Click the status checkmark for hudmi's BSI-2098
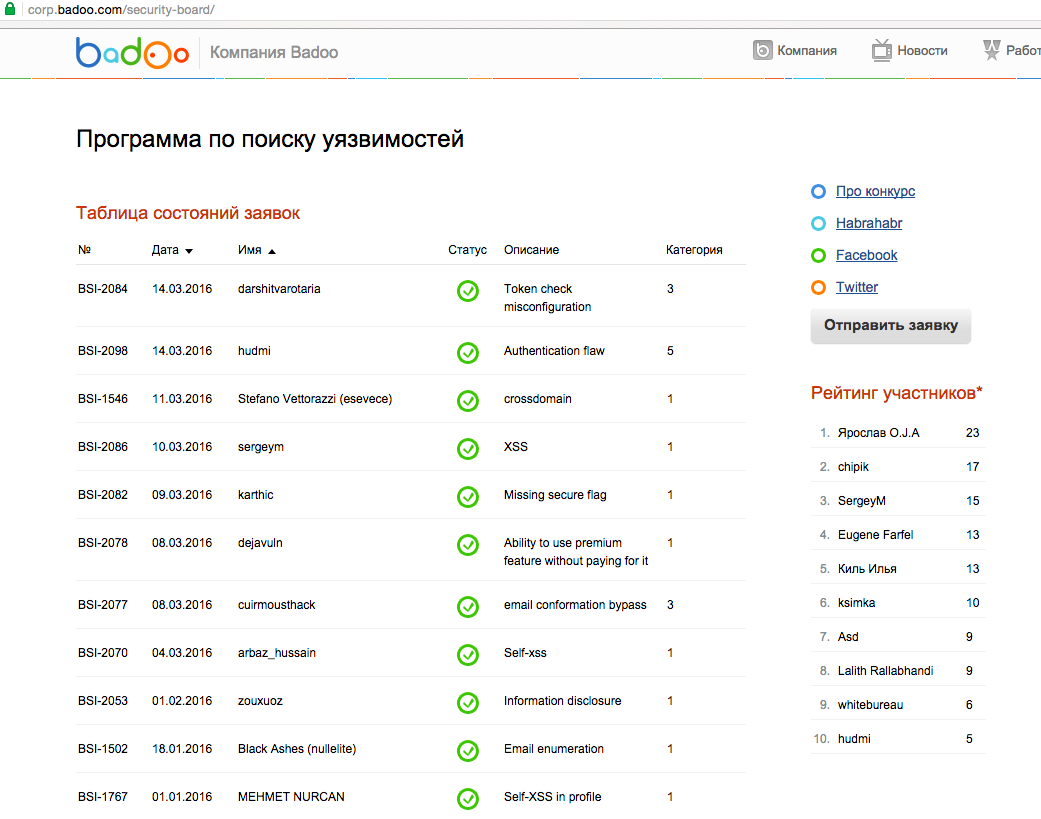The image size is (1041, 819). coord(467,352)
